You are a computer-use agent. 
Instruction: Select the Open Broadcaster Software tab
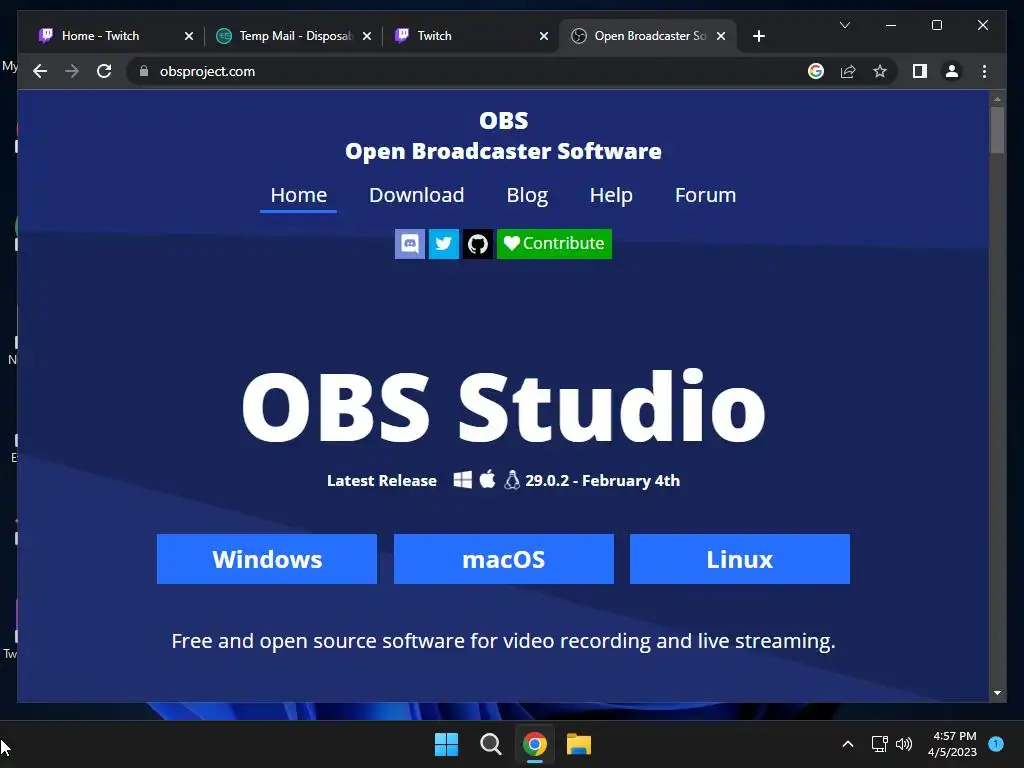pos(647,36)
